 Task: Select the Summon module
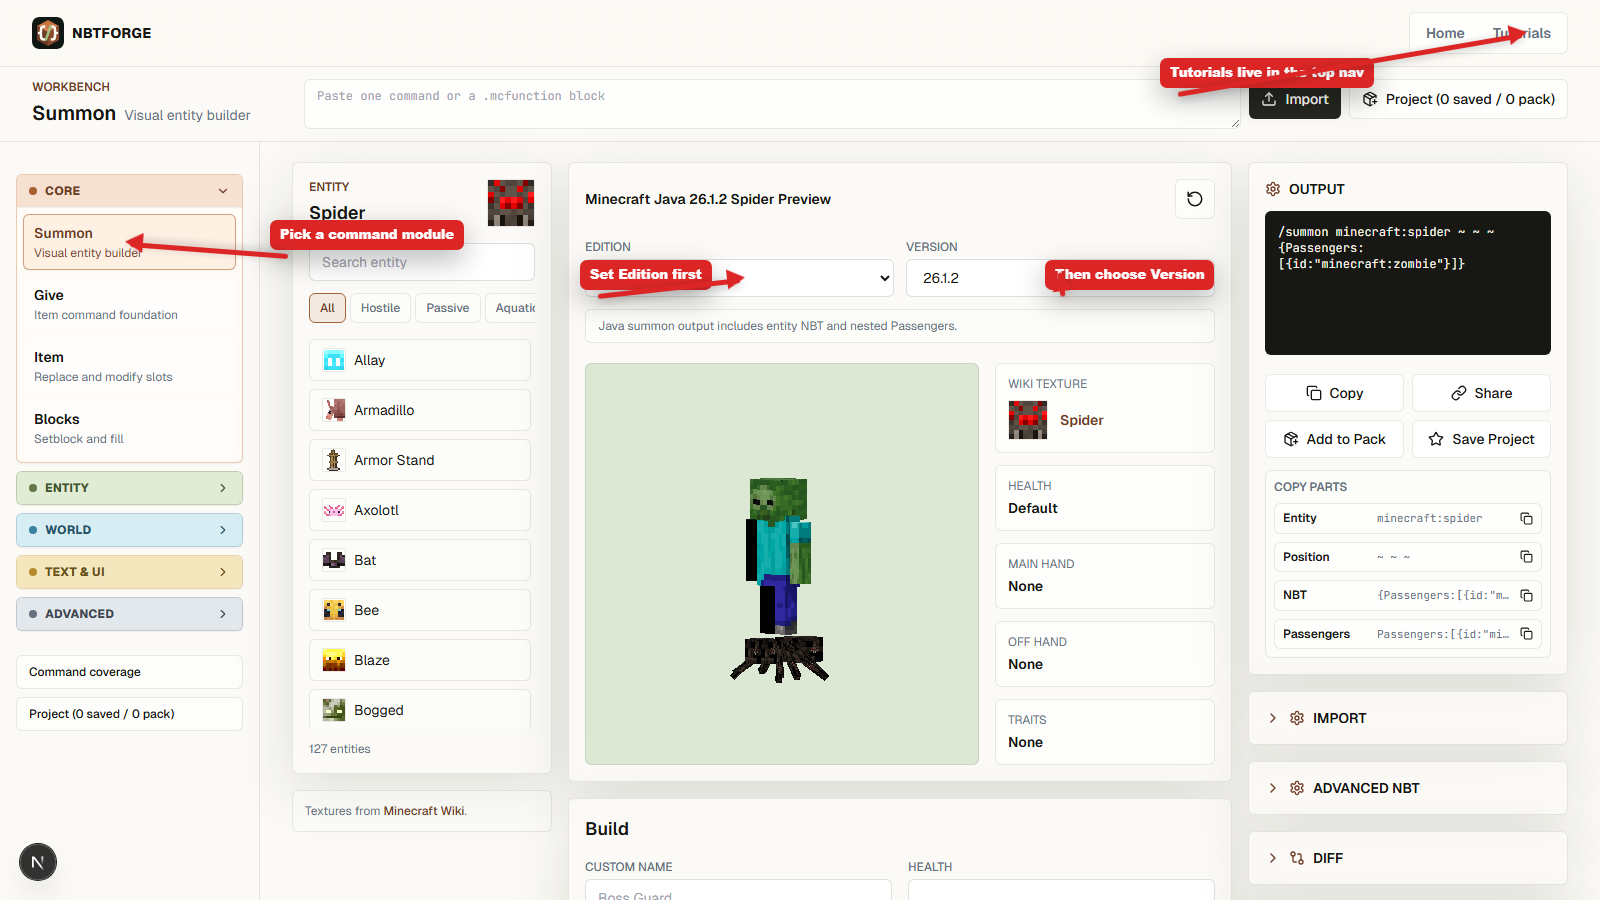129,242
